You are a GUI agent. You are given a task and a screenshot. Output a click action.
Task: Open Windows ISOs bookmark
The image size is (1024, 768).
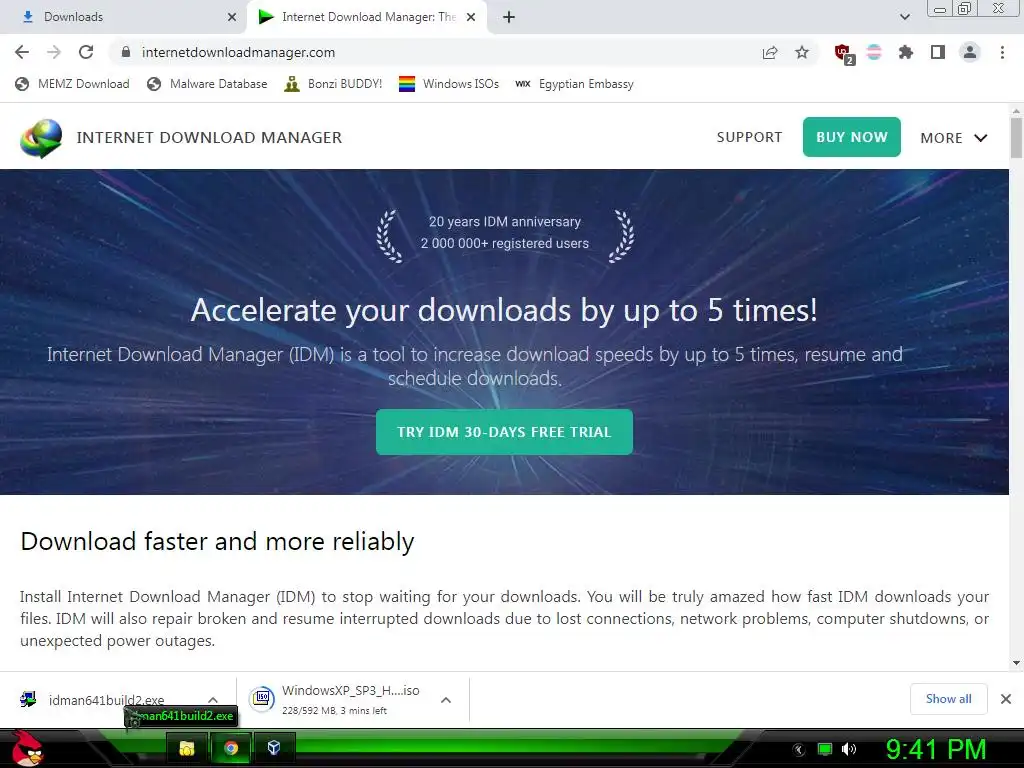(x=449, y=84)
